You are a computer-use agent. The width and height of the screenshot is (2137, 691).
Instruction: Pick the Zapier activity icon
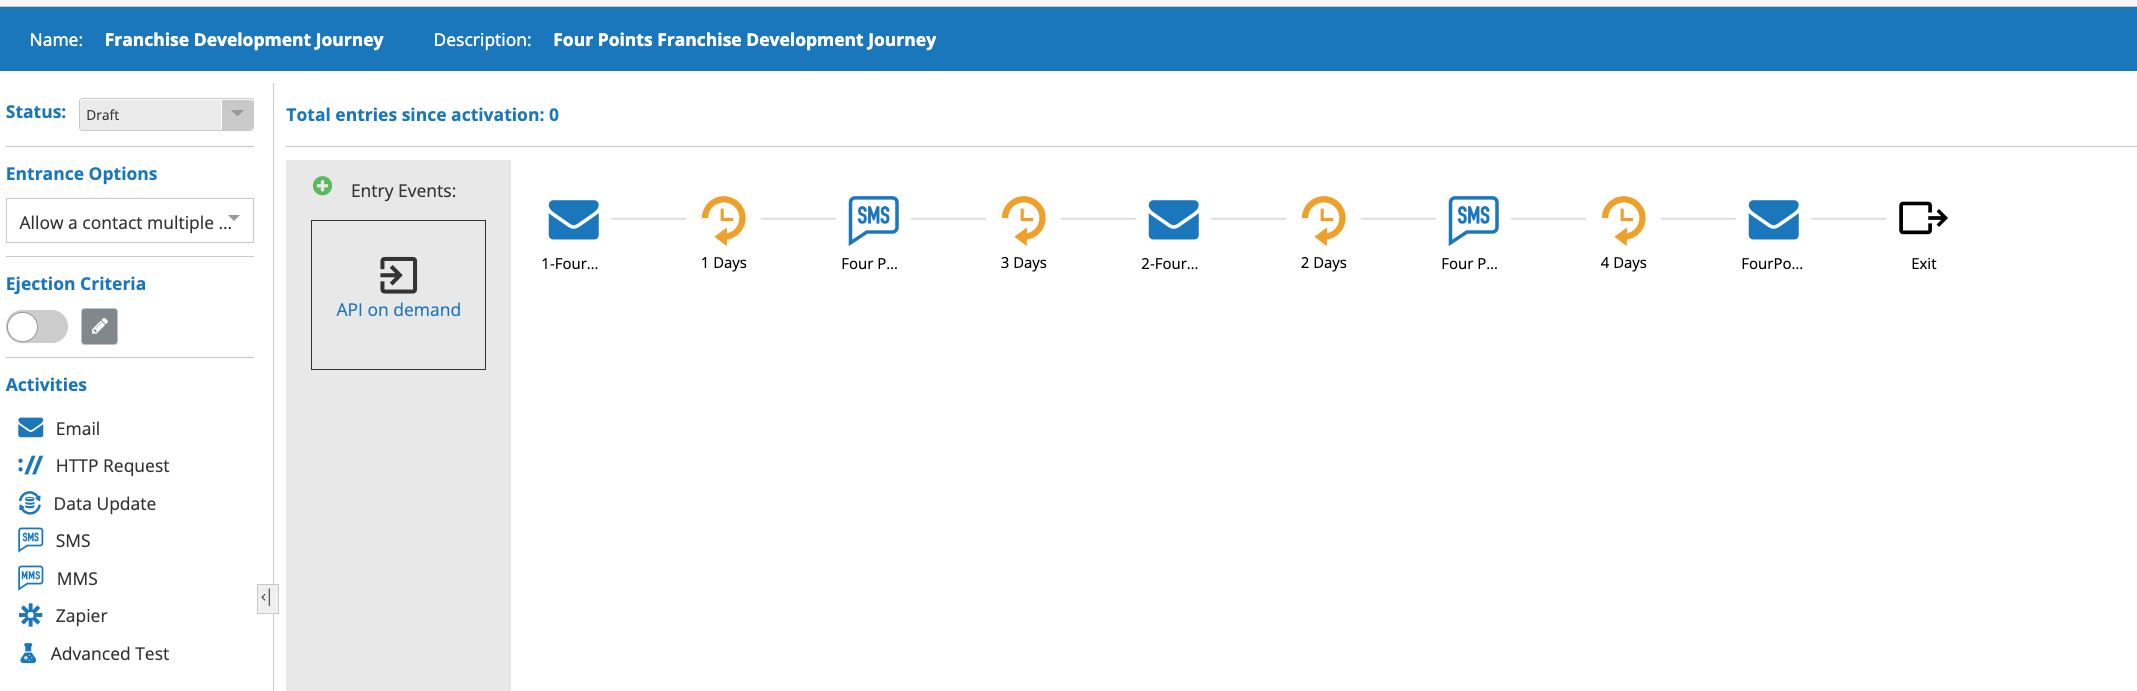pos(31,615)
